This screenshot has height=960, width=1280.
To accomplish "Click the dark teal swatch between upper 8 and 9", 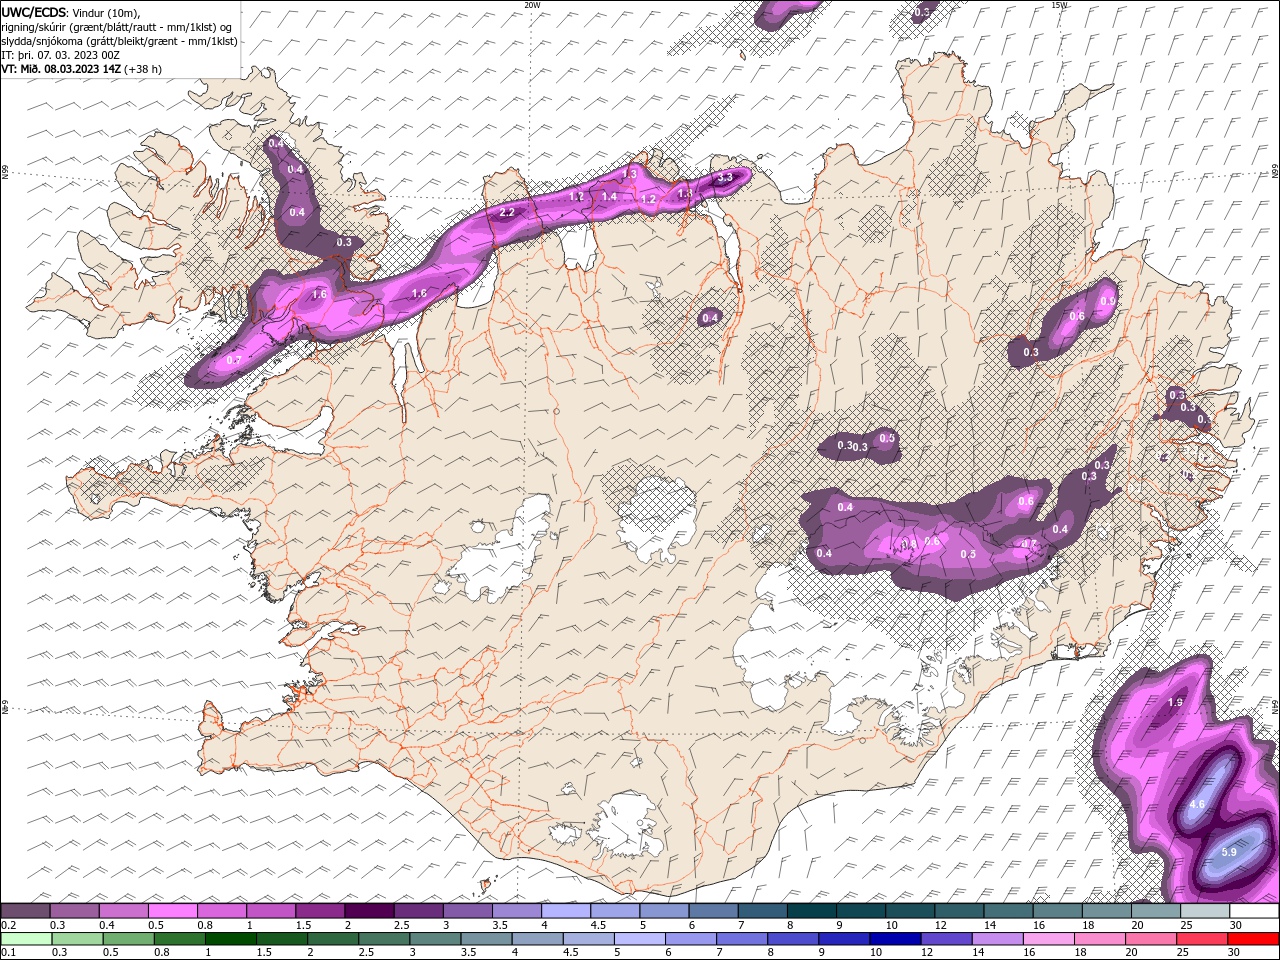I will pos(811,911).
